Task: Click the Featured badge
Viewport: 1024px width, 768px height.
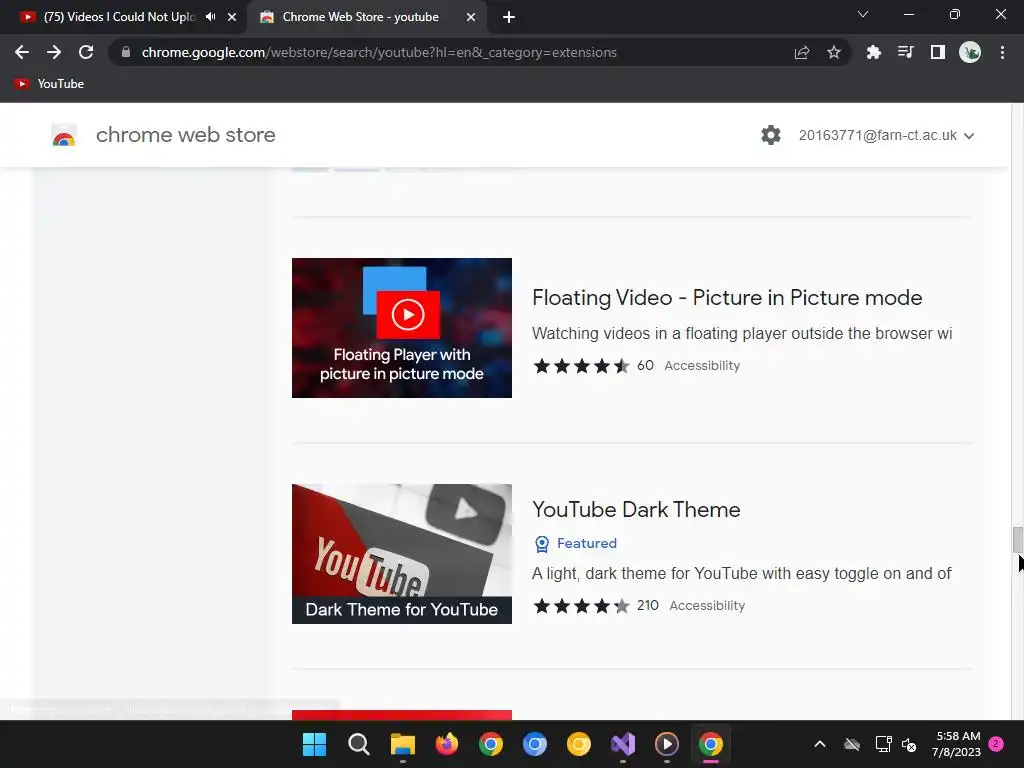Action: pos(575,543)
